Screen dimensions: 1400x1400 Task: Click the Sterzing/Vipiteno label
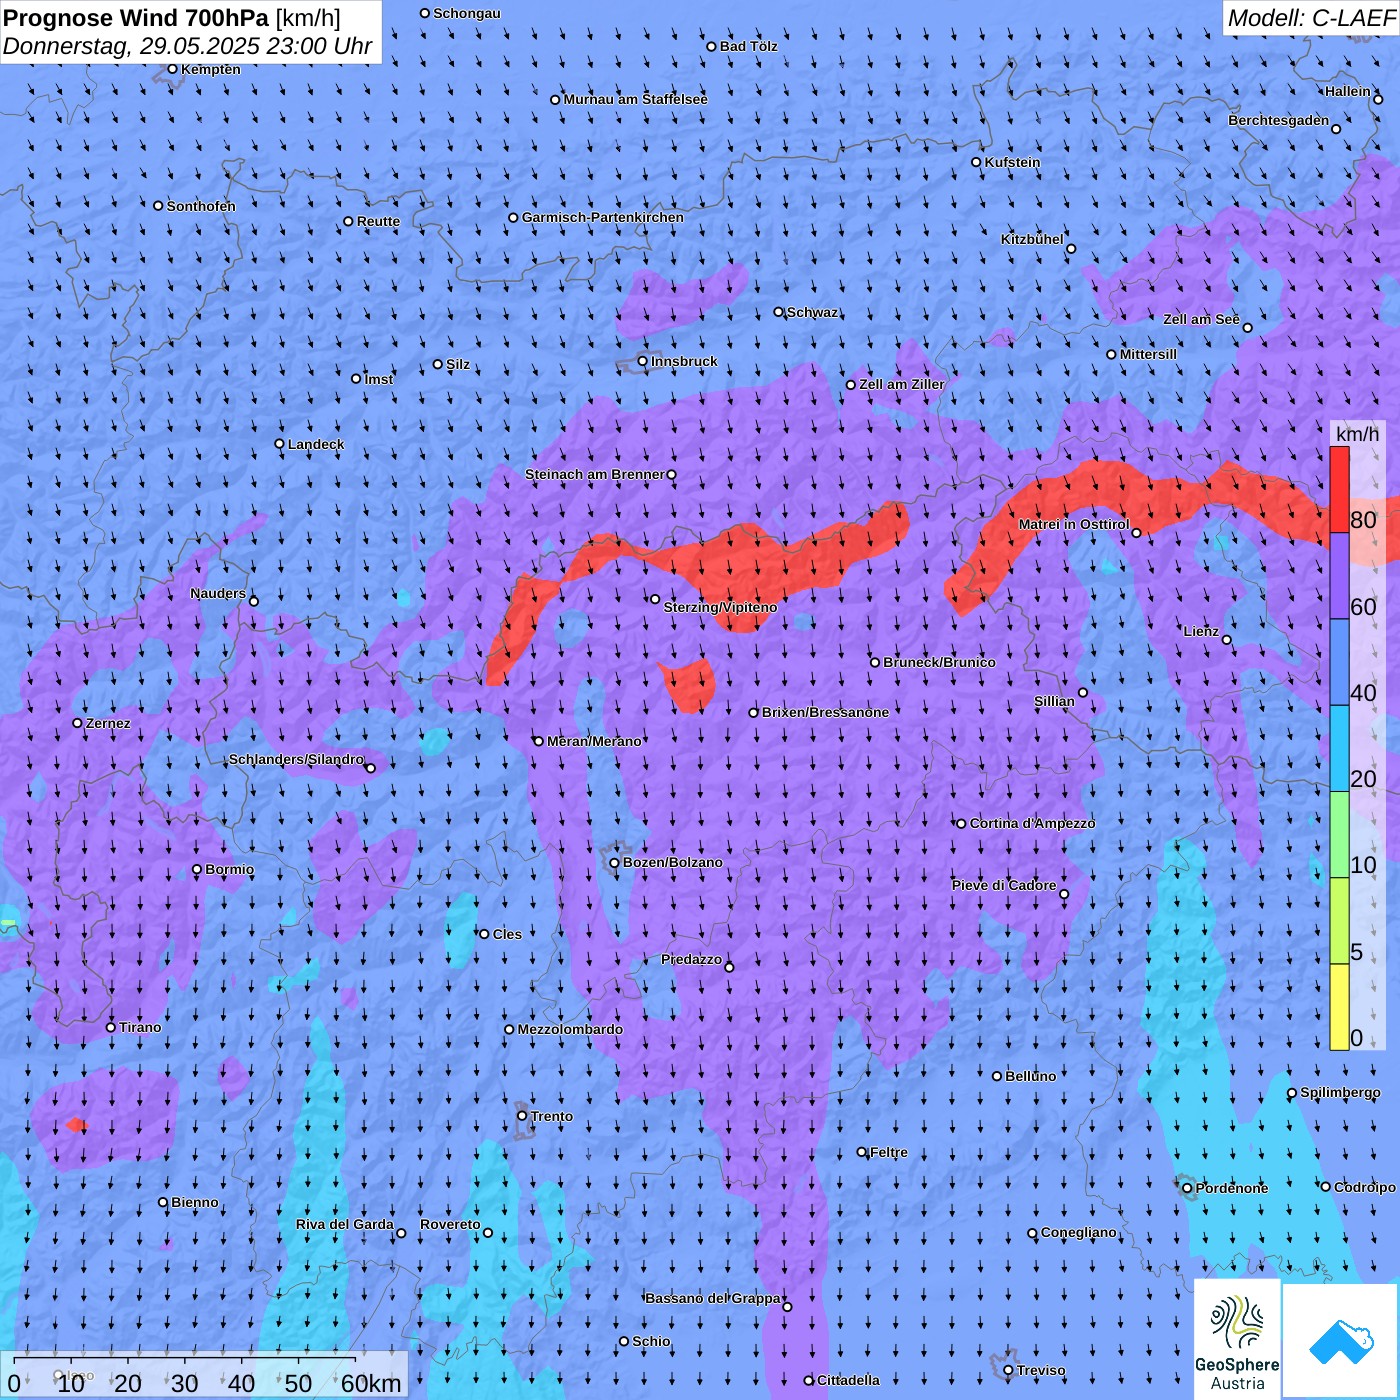pyautogui.click(x=720, y=607)
